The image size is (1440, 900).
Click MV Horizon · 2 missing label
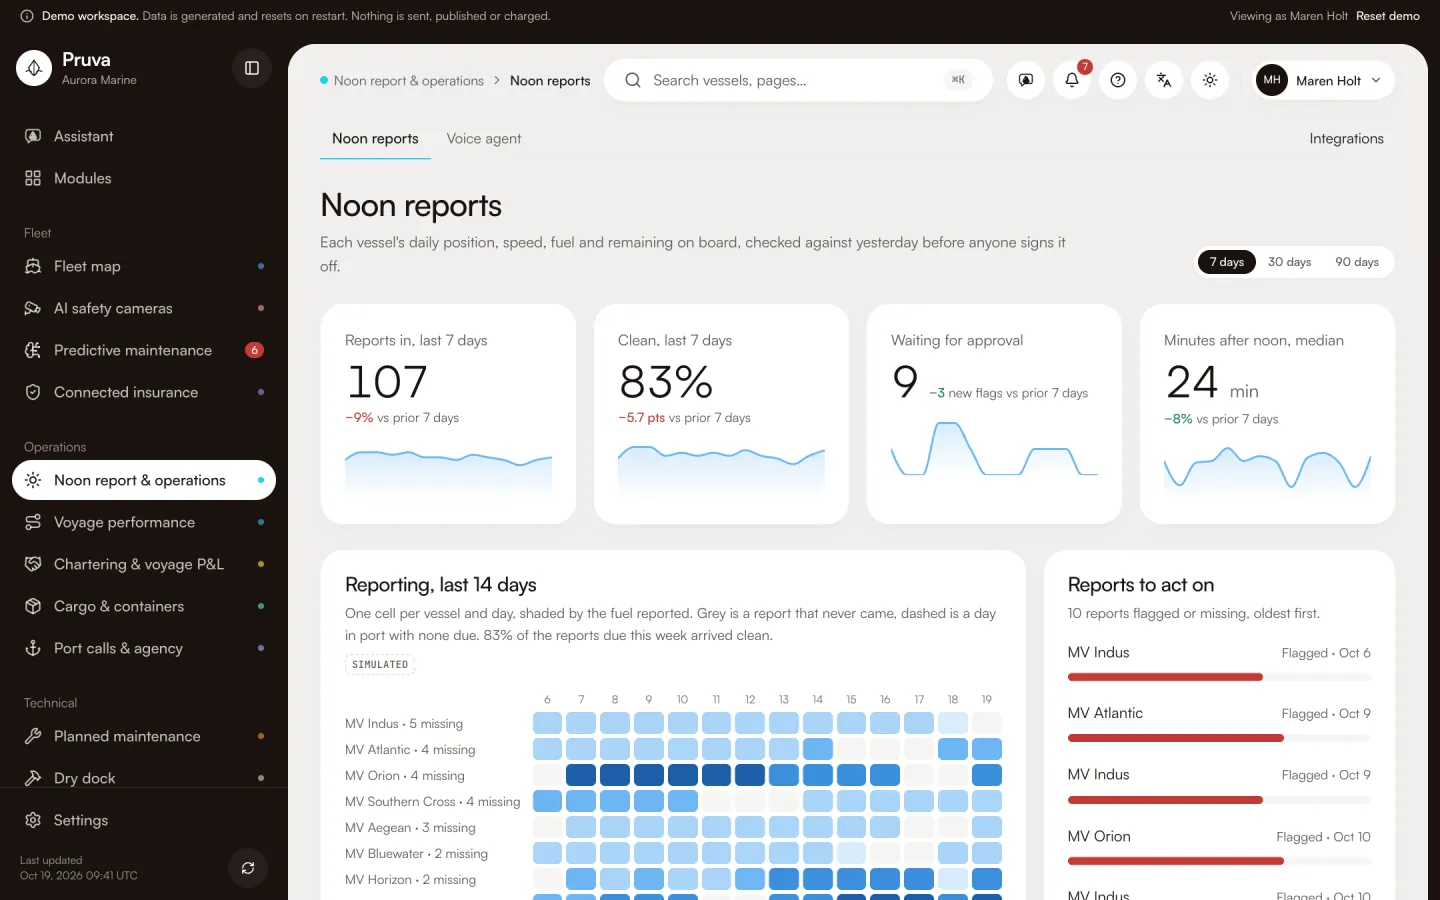point(410,880)
